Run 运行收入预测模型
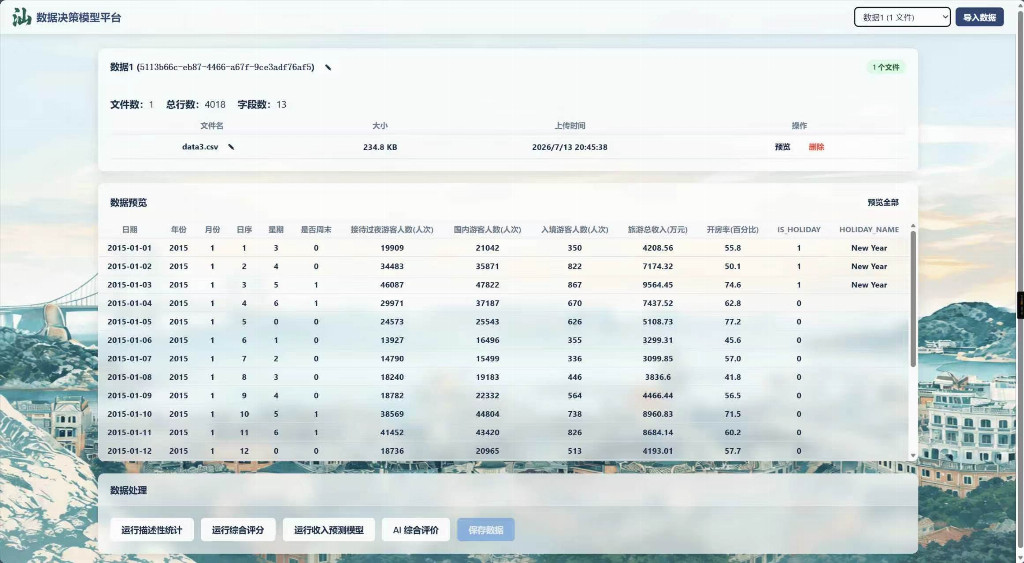The height and width of the screenshot is (563, 1024). coord(328,530)
